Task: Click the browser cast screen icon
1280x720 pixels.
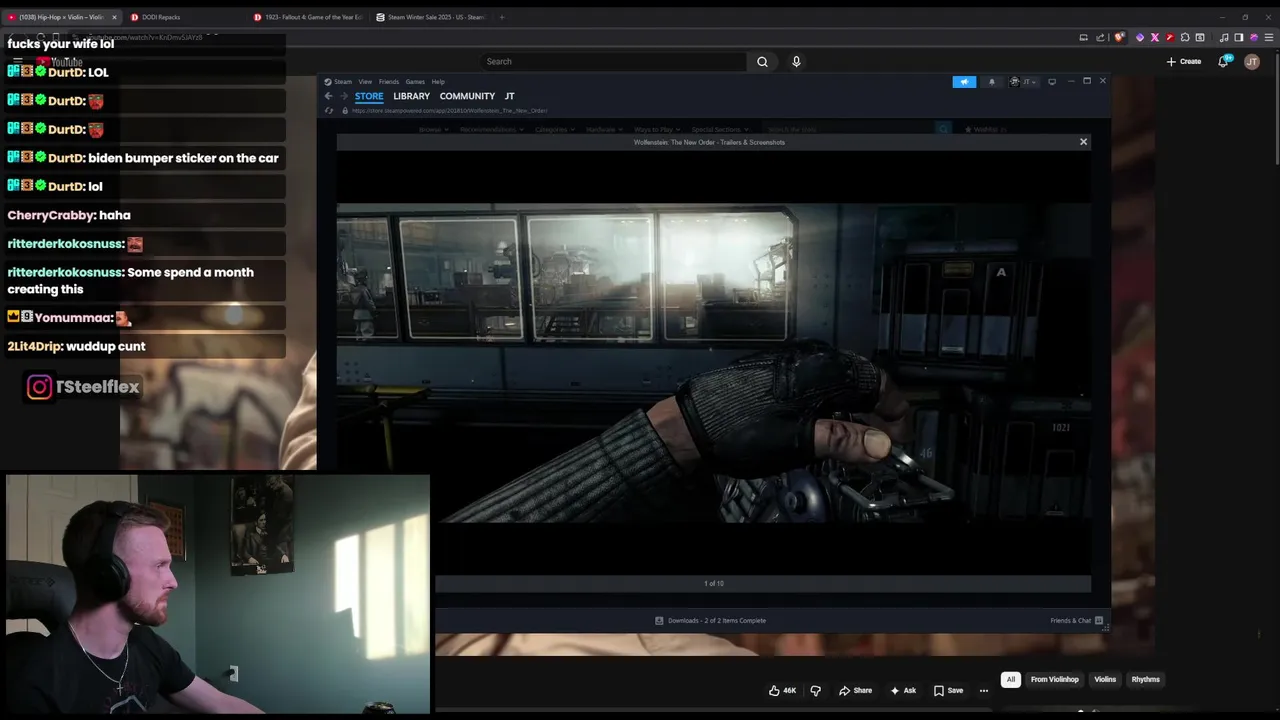Action: [x=1083, y=38]
